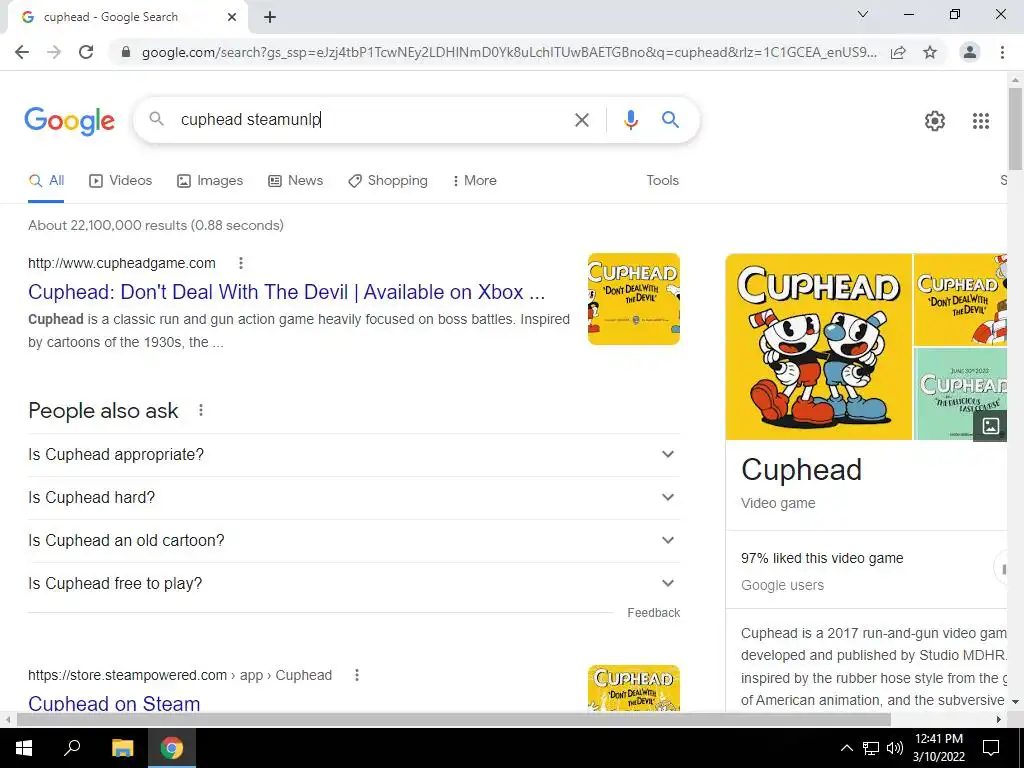1024x768 pixels.
Task: Open the notification center icon
Action: tap(991, 748)
